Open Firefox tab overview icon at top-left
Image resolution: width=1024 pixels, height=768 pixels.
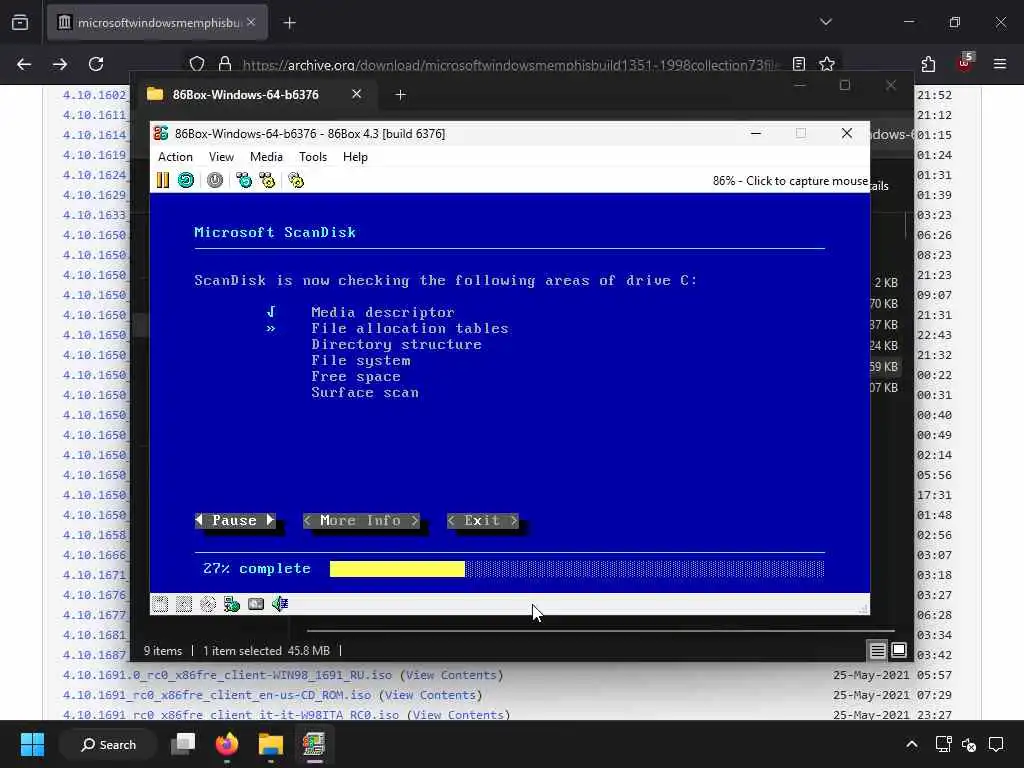click(x=20, y=23)
